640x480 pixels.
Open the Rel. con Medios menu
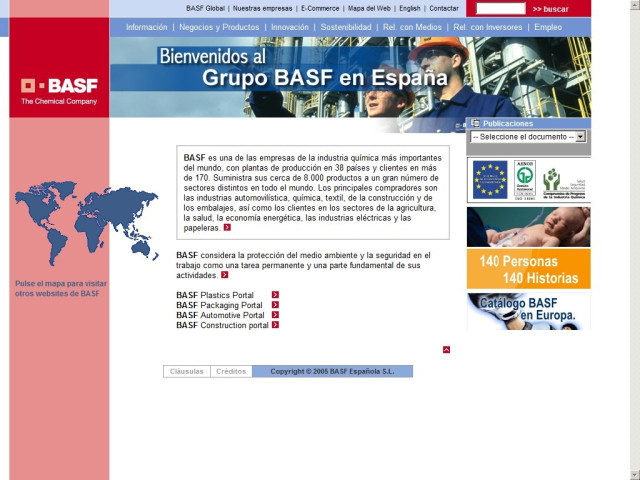[x=412, y=27]
